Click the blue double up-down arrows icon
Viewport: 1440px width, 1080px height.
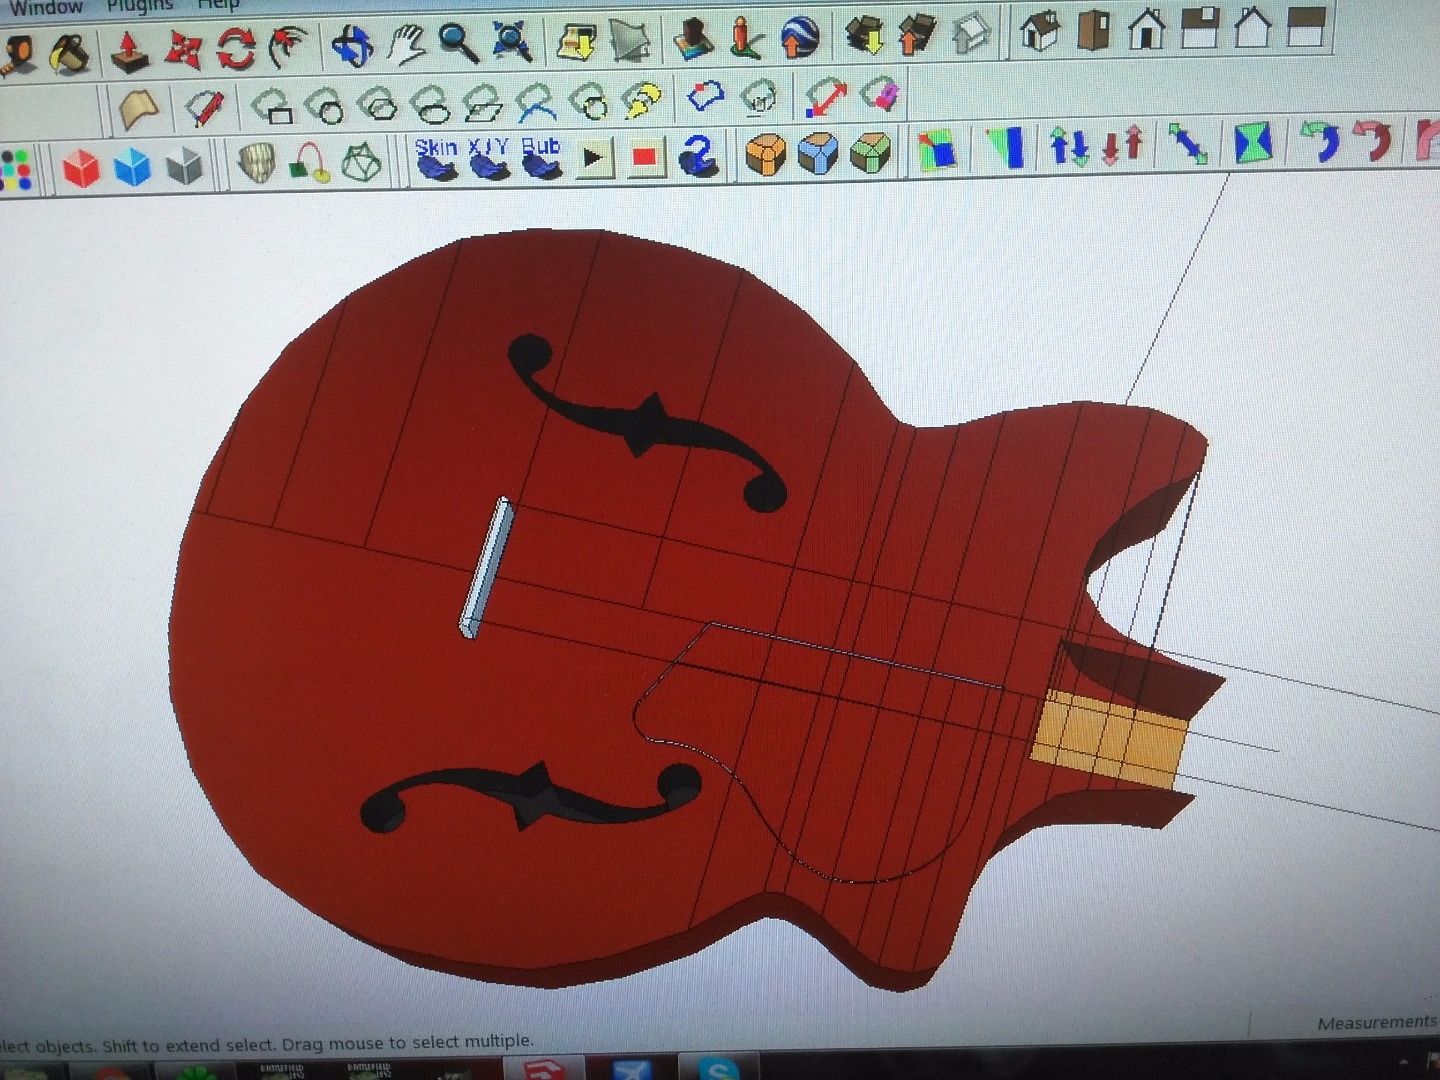(1069, 146)
